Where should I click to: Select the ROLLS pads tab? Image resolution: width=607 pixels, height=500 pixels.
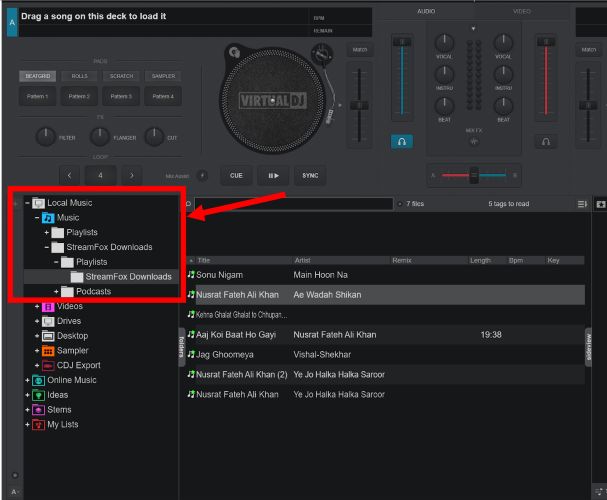pyautogui.click(x=79, y=76)
